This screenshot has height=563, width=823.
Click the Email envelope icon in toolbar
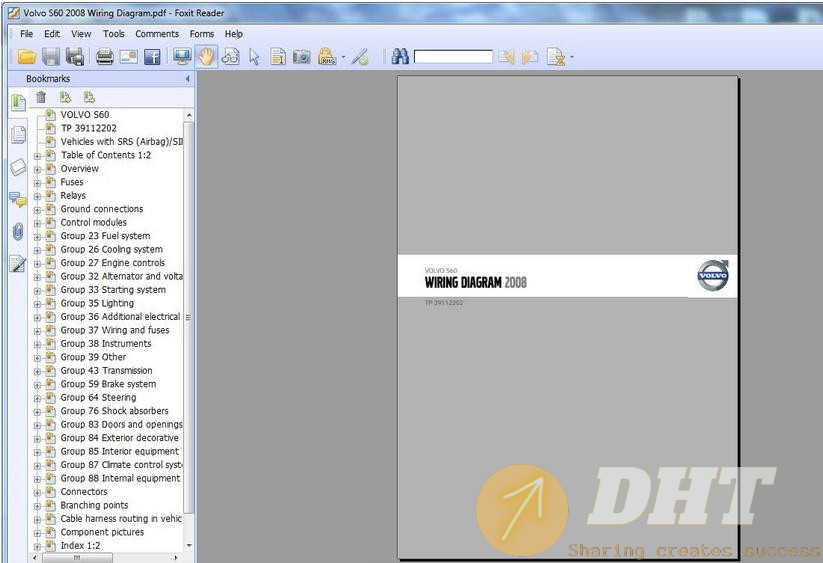pyautogui.click(x=129, y=56)
